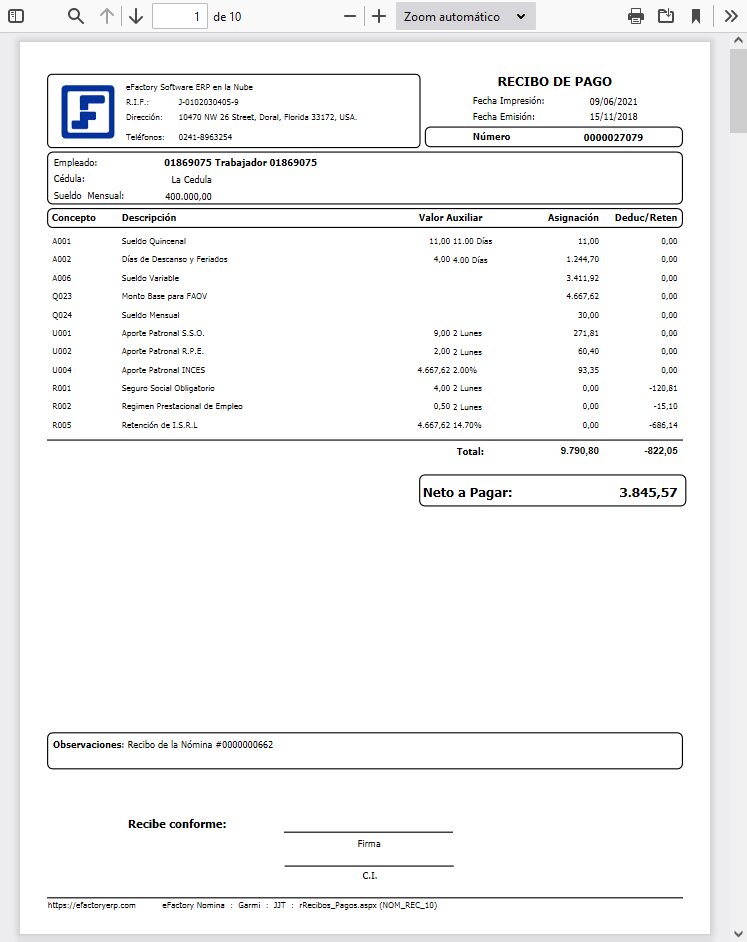Select Aporte Patronal S.S.O. description
The image size is (747, 942).
(163, 333)
